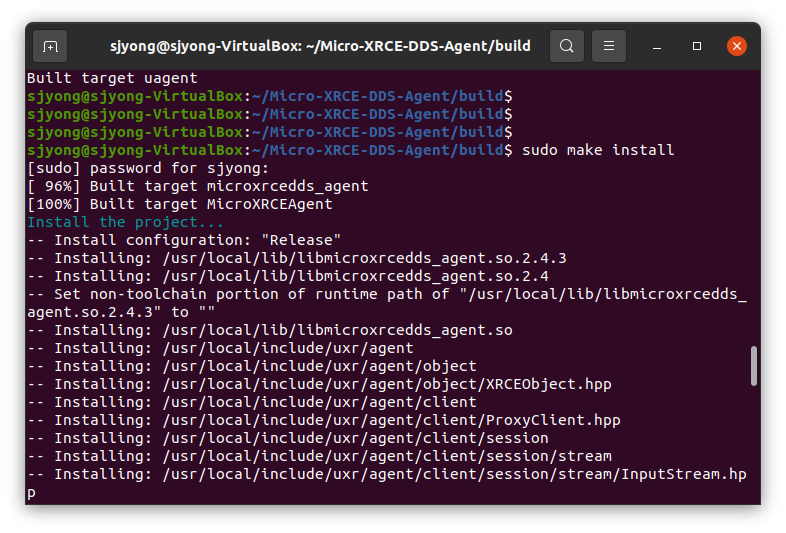Click the line ending in uxr/agent/client
786x533 pixels.
[x=252, y=403]
